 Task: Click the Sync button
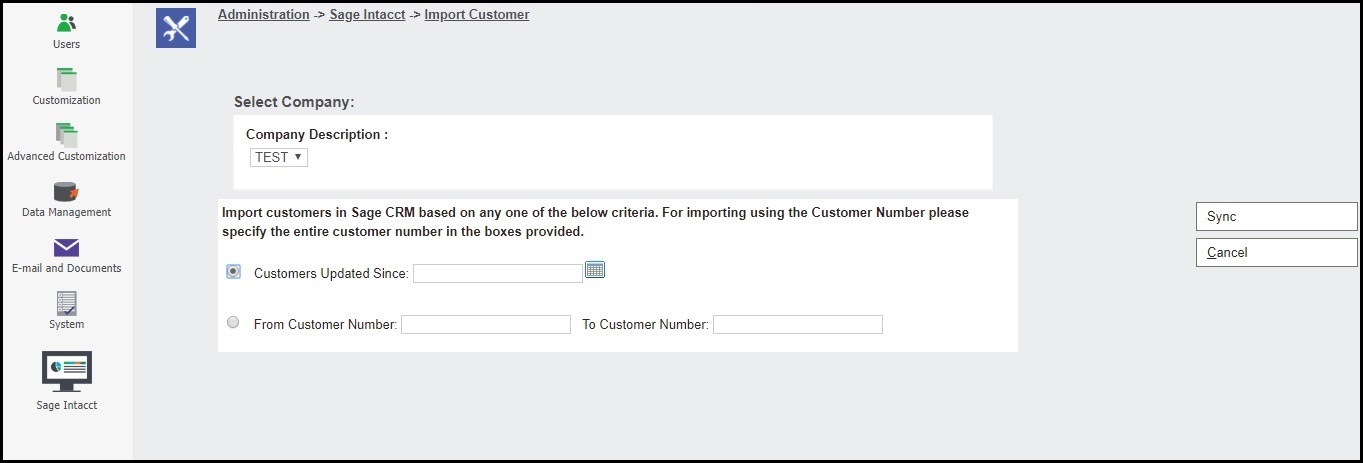pos(1276,216)
